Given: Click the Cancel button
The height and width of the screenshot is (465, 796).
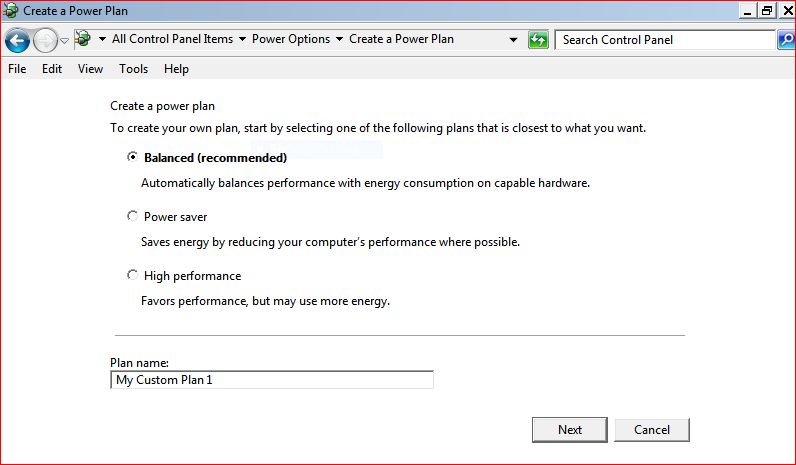Looking at the screenshot, I should pos(652,429).
